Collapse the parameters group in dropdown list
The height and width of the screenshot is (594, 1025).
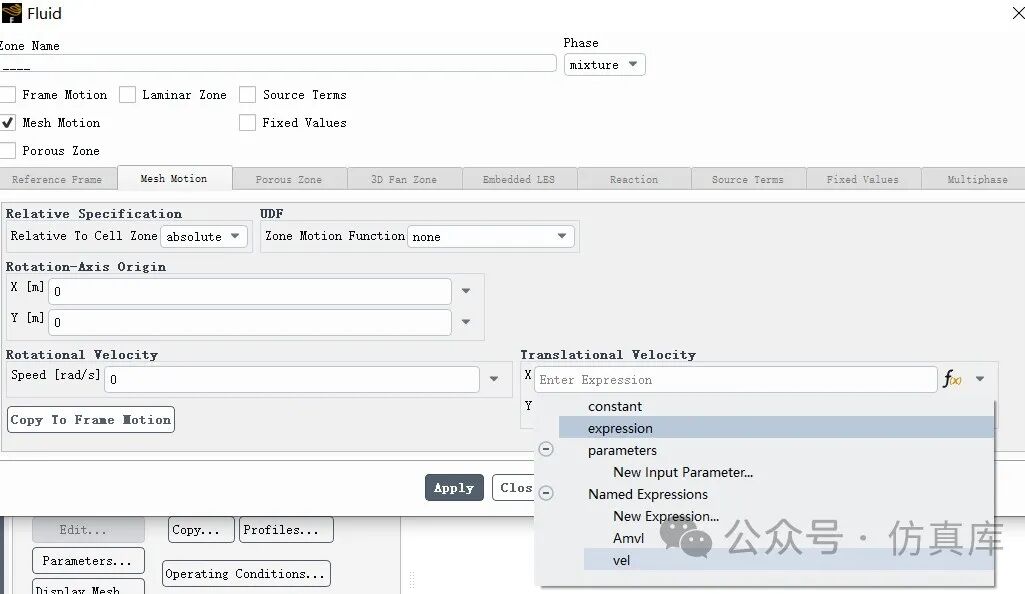click(546, 449)
